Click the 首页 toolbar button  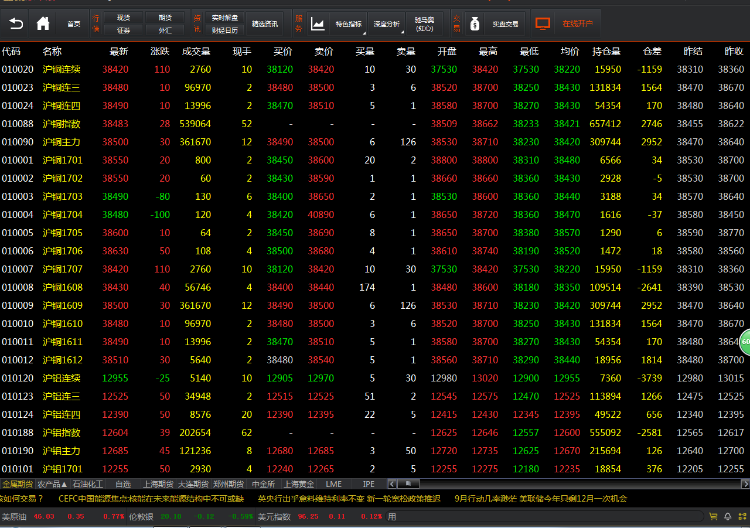[74, 23]
